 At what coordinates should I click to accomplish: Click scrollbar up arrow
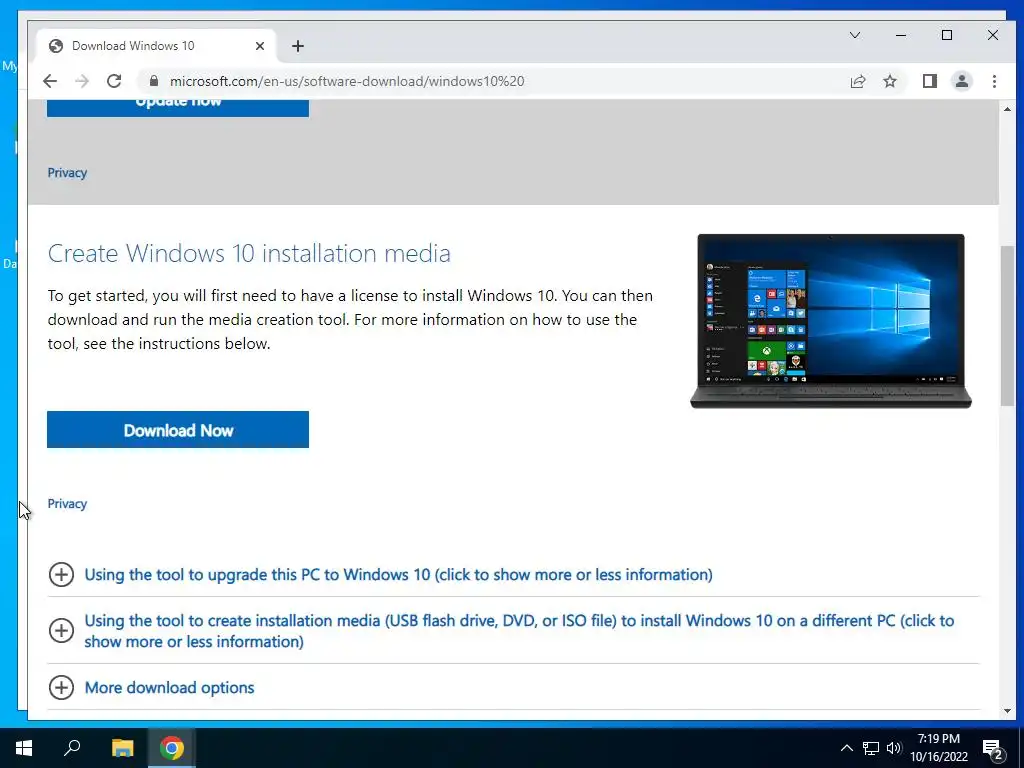click(x=1007, y=109)
